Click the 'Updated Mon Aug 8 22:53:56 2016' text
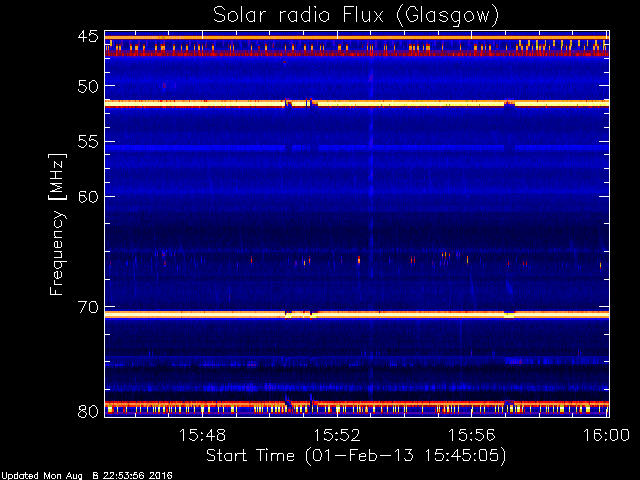Viewport: 640px width, 480px height. point(87,476)
